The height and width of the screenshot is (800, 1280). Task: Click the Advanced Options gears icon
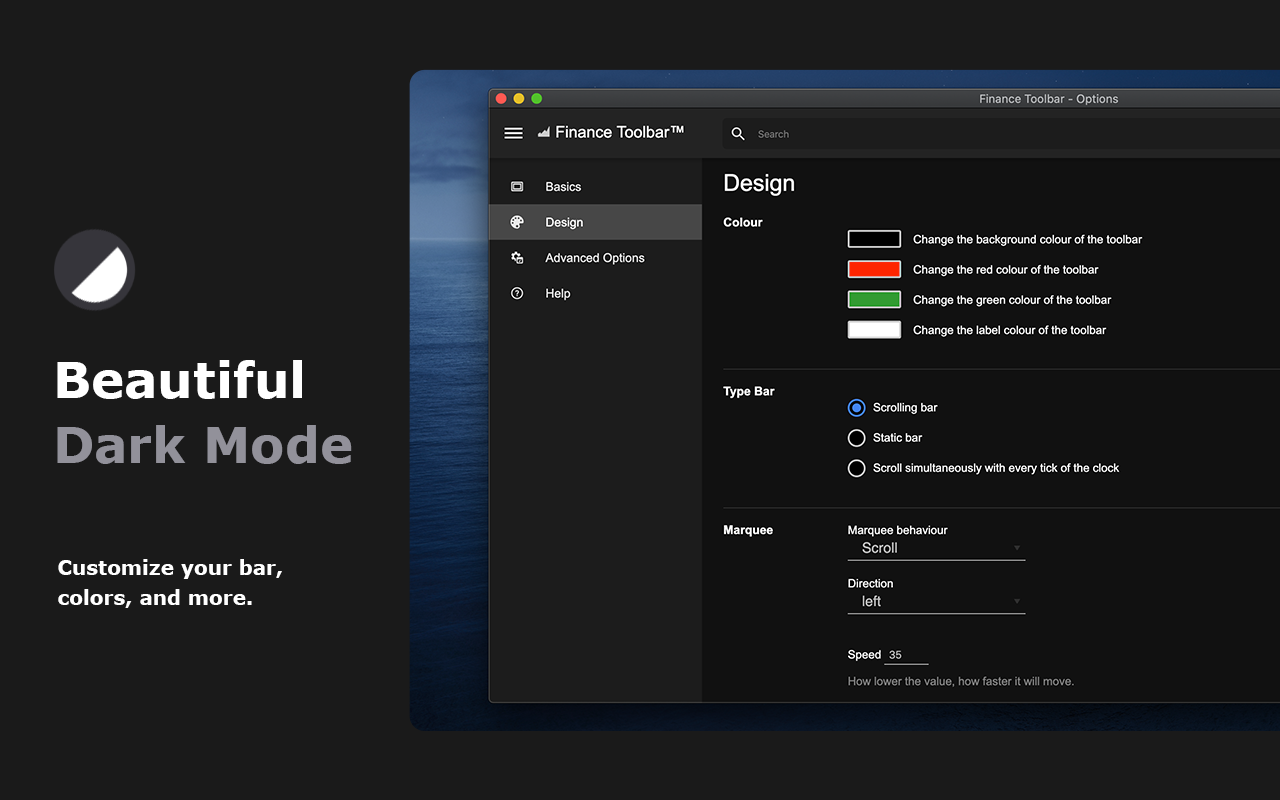517,258
